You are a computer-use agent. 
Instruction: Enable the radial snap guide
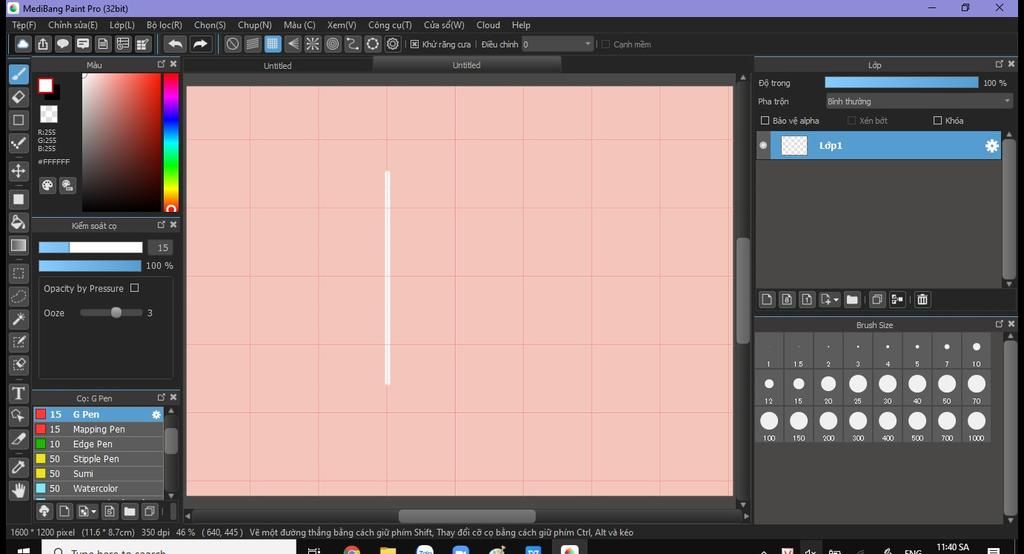coord(313,44)
